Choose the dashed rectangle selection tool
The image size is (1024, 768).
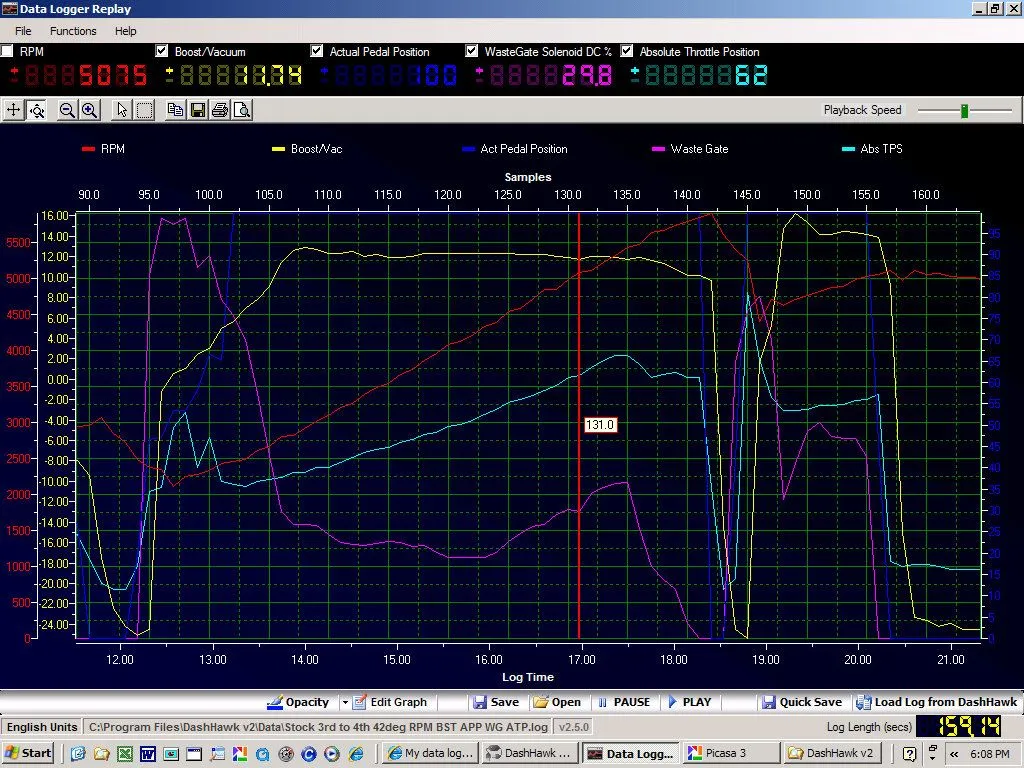pos(144,110)
